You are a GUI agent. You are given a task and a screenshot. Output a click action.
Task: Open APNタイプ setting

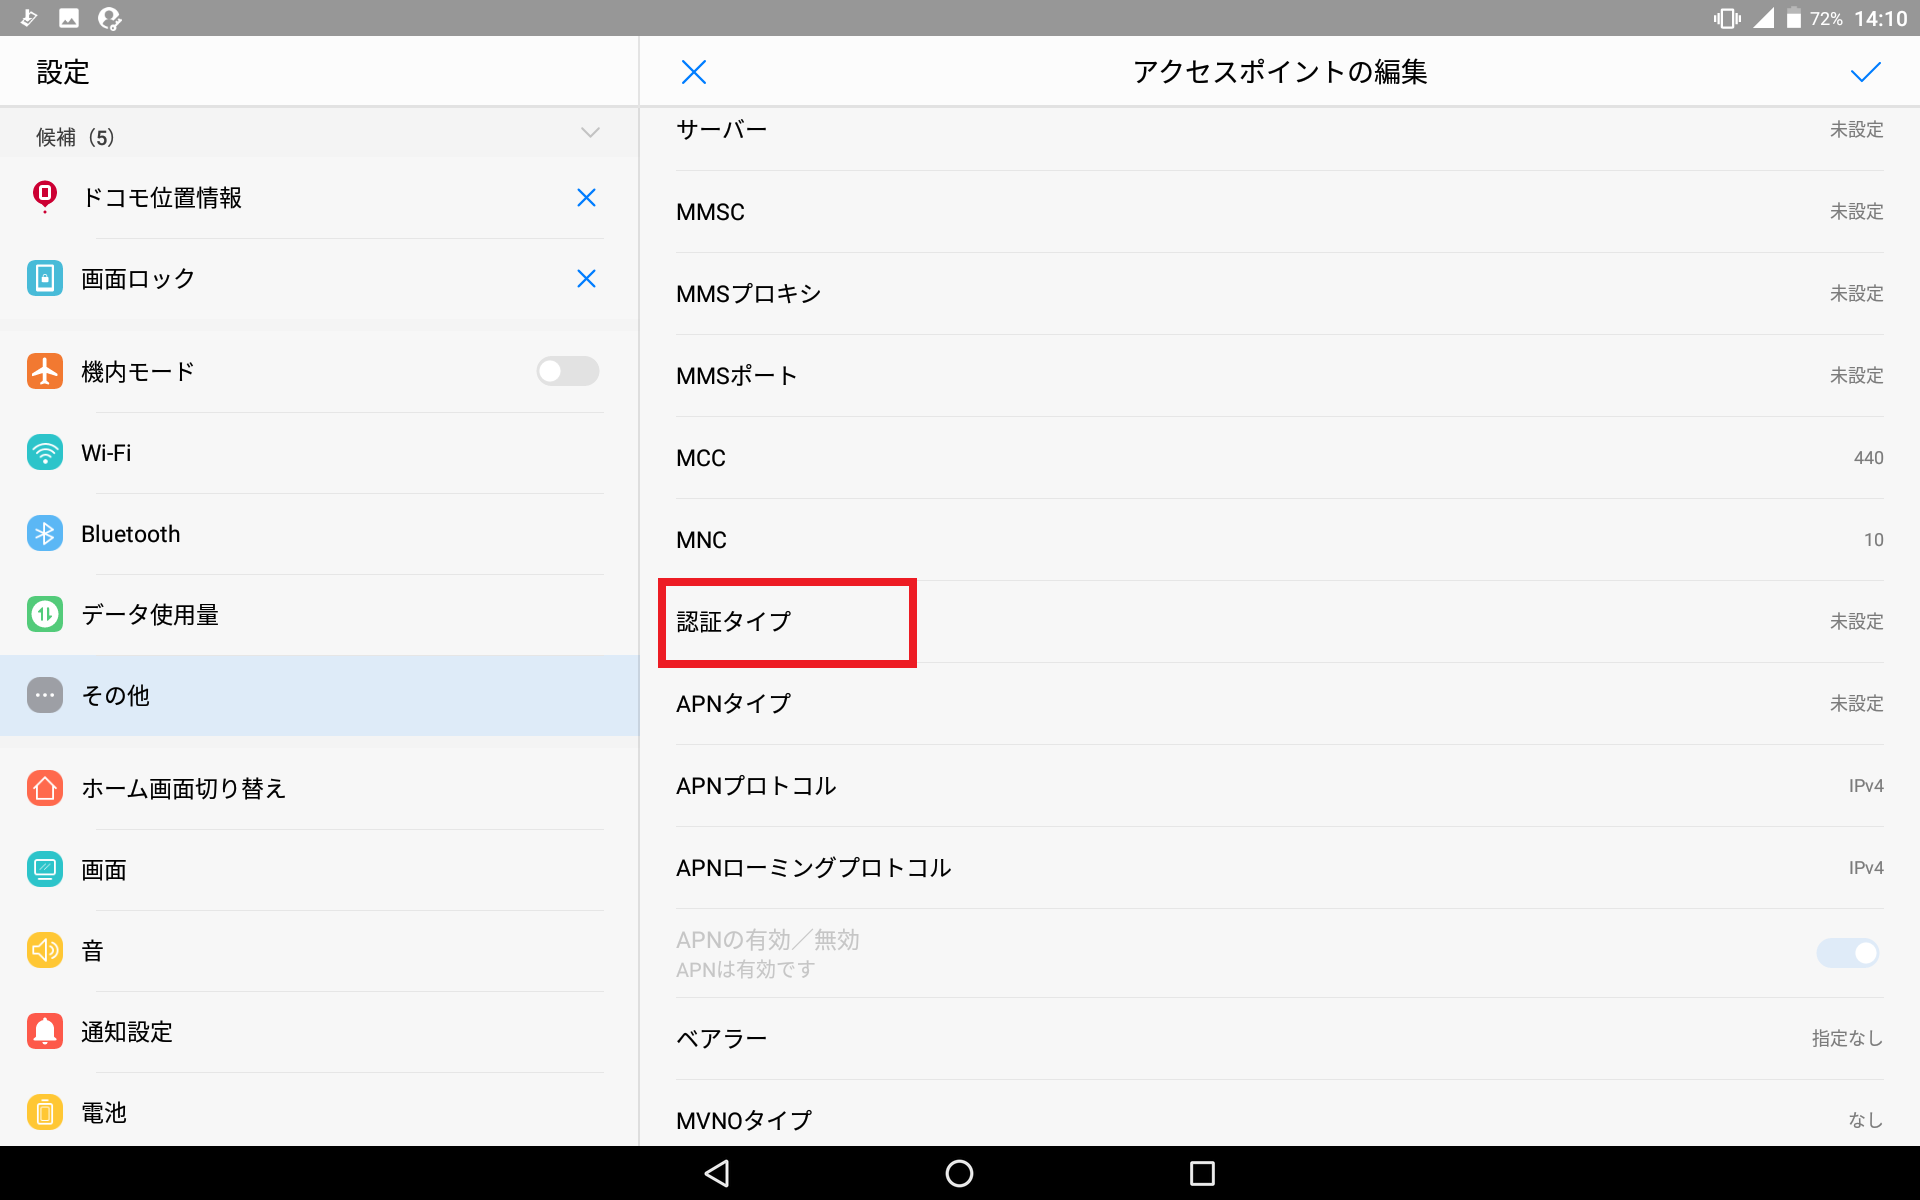pos(1279,704)
